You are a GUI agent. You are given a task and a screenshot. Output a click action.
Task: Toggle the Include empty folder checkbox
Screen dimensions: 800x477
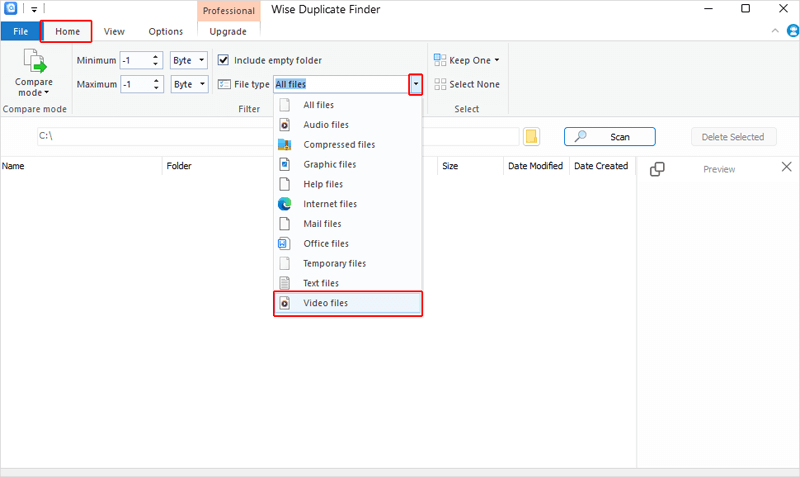(223, 60)
